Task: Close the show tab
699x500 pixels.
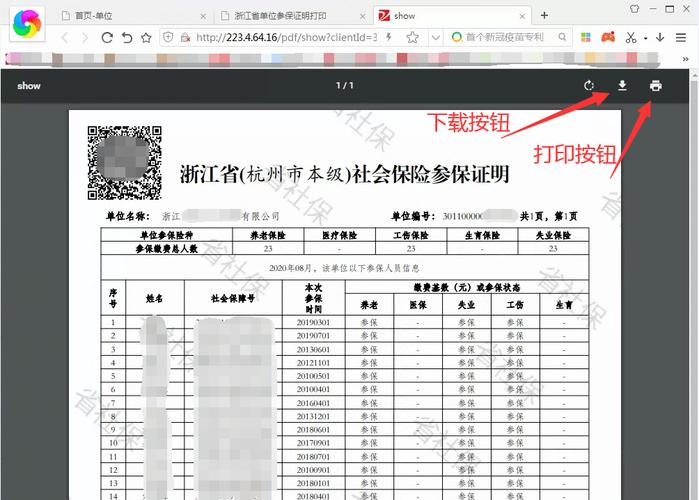Action: 522,16
